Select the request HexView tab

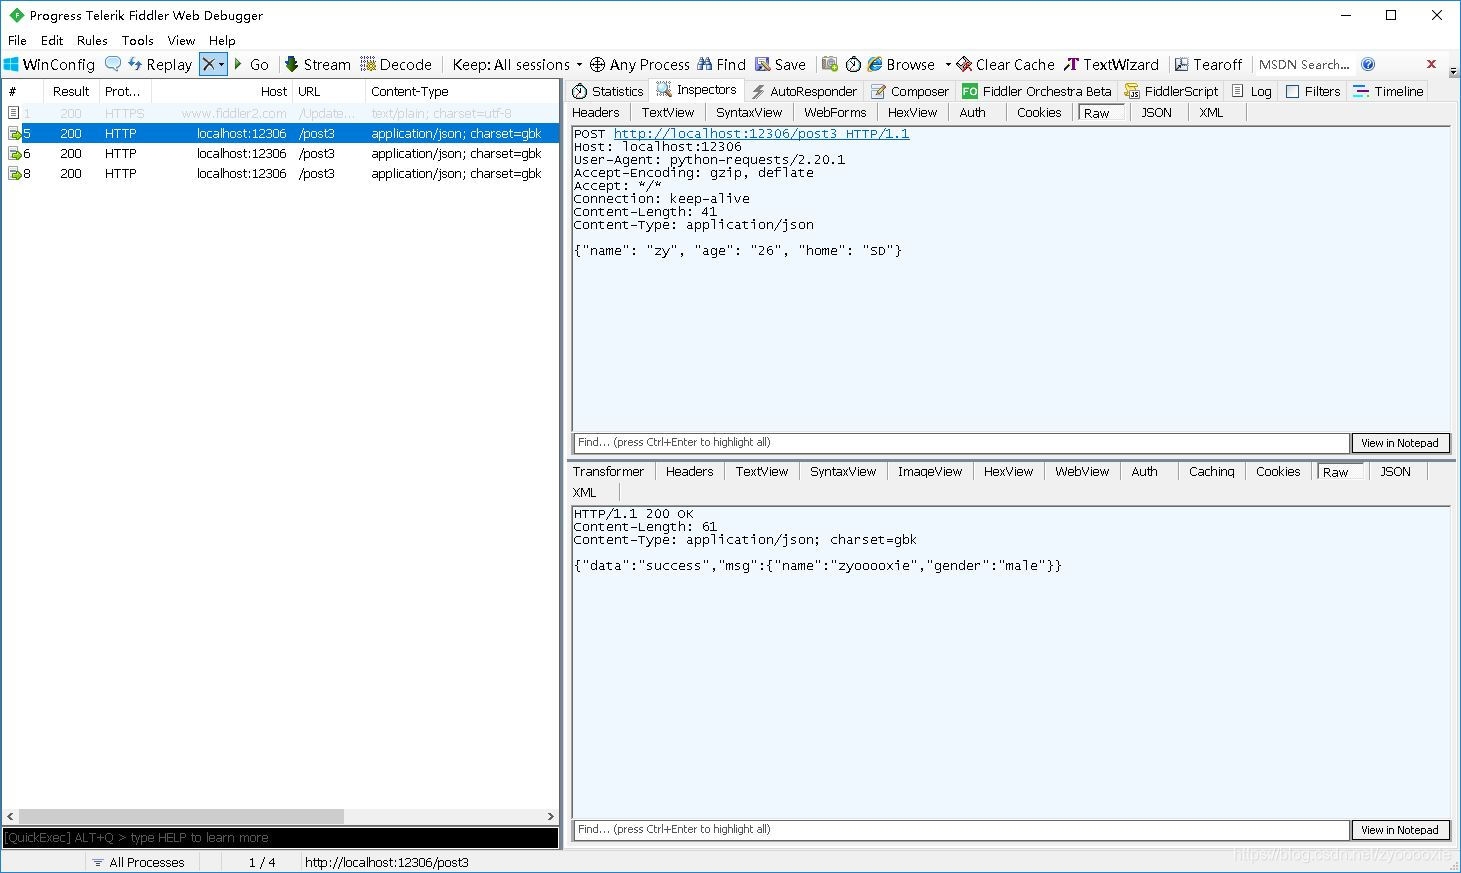pos(913,113)
